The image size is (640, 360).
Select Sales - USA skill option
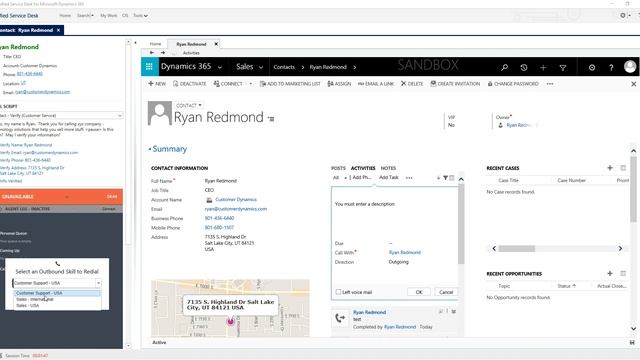(57, 305)
